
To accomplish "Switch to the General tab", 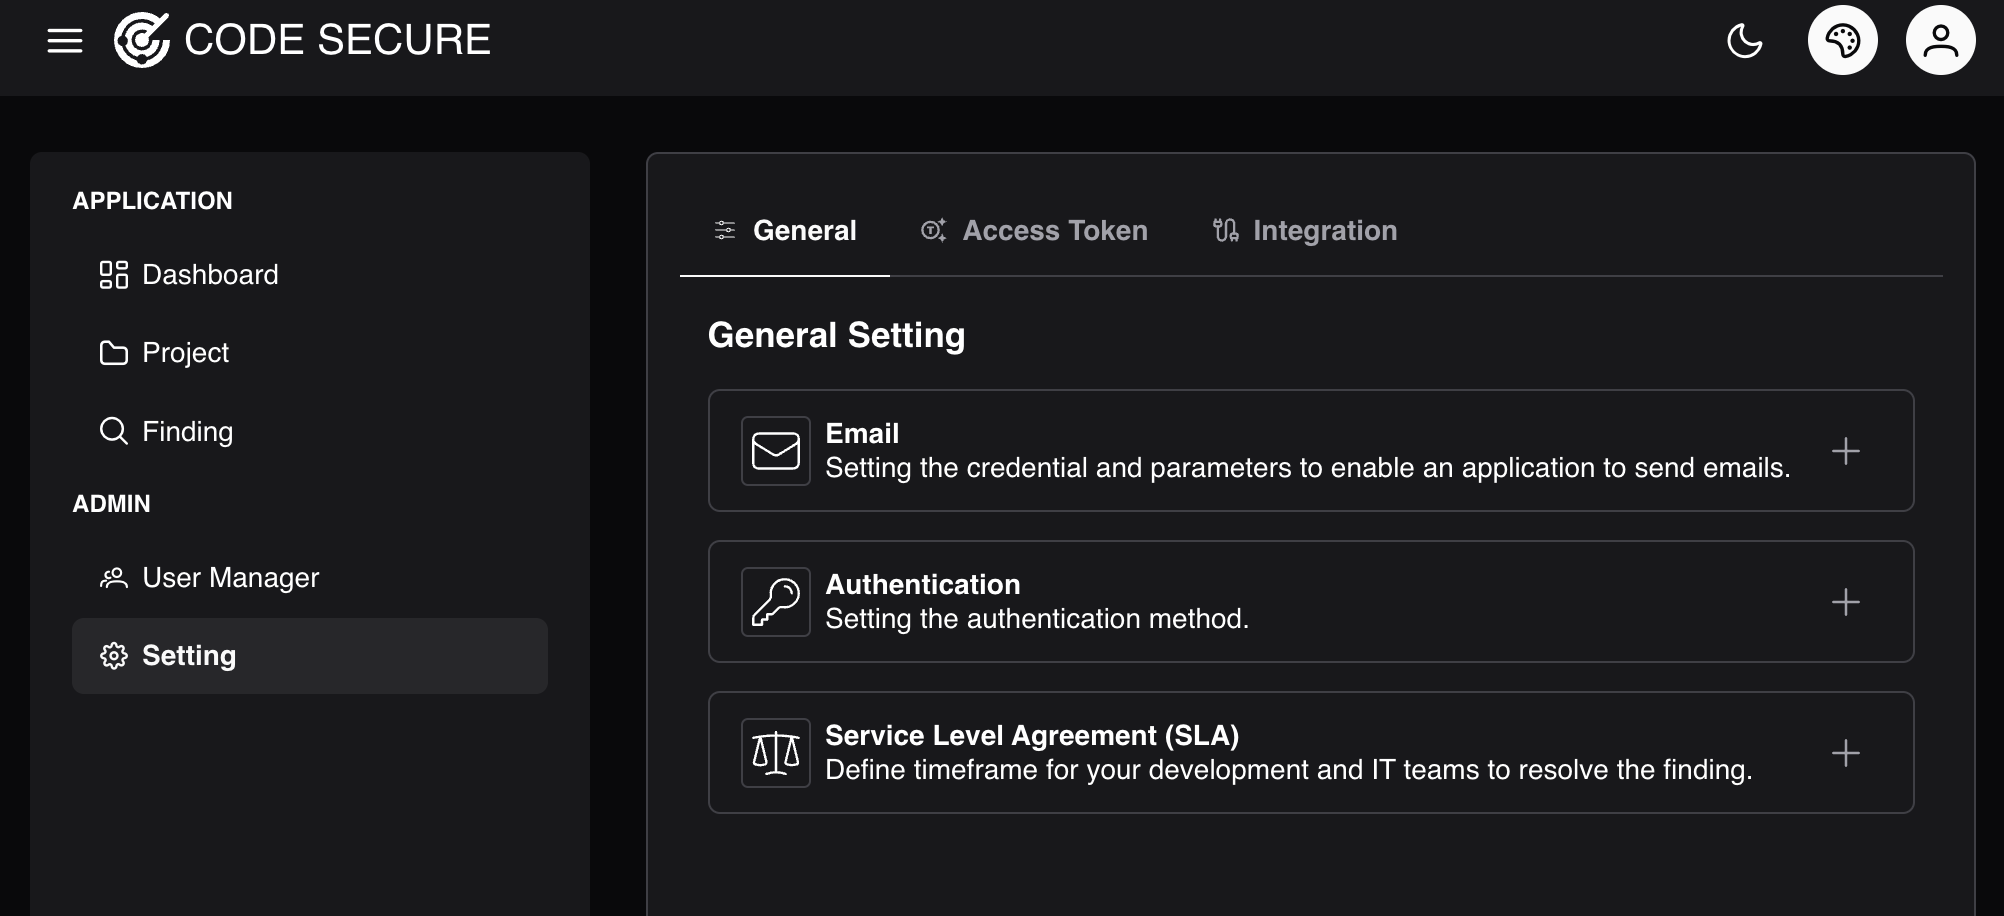I will coord(785,231).
